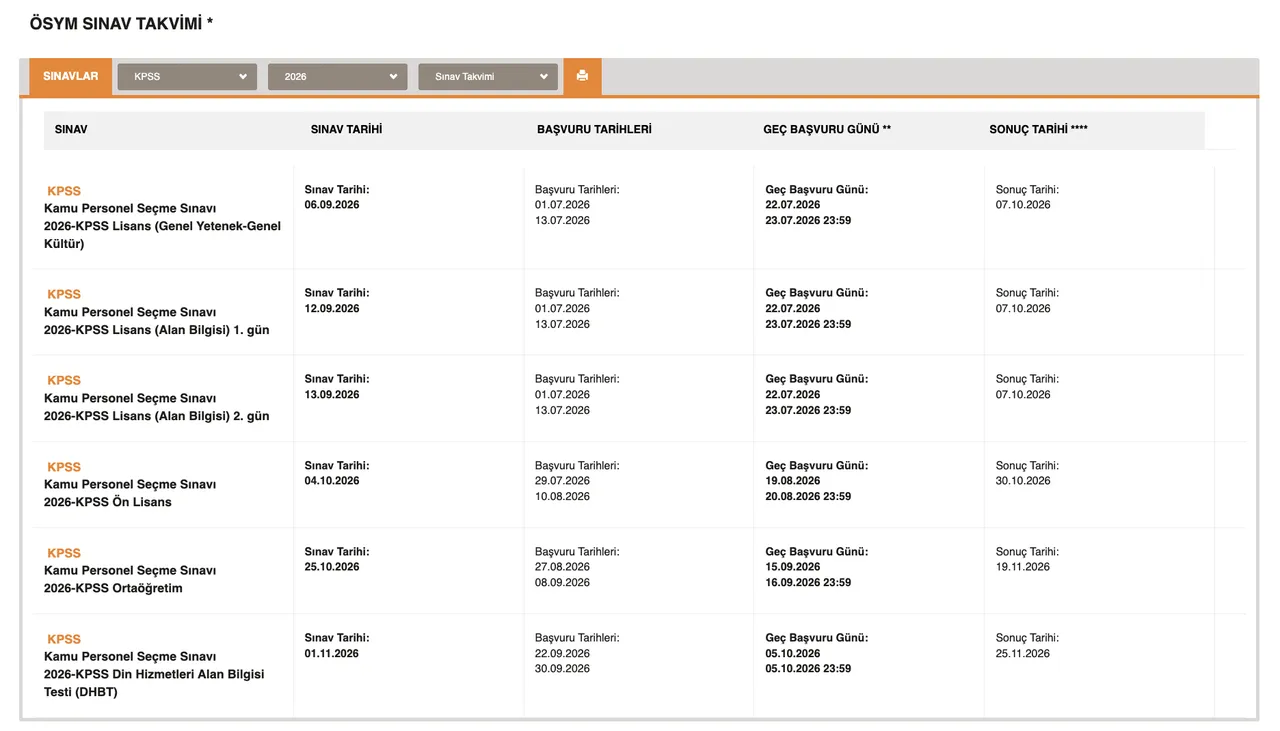Click the exam date 25.10.2026
Viewport: 1280px width, 731px height.
332,567
